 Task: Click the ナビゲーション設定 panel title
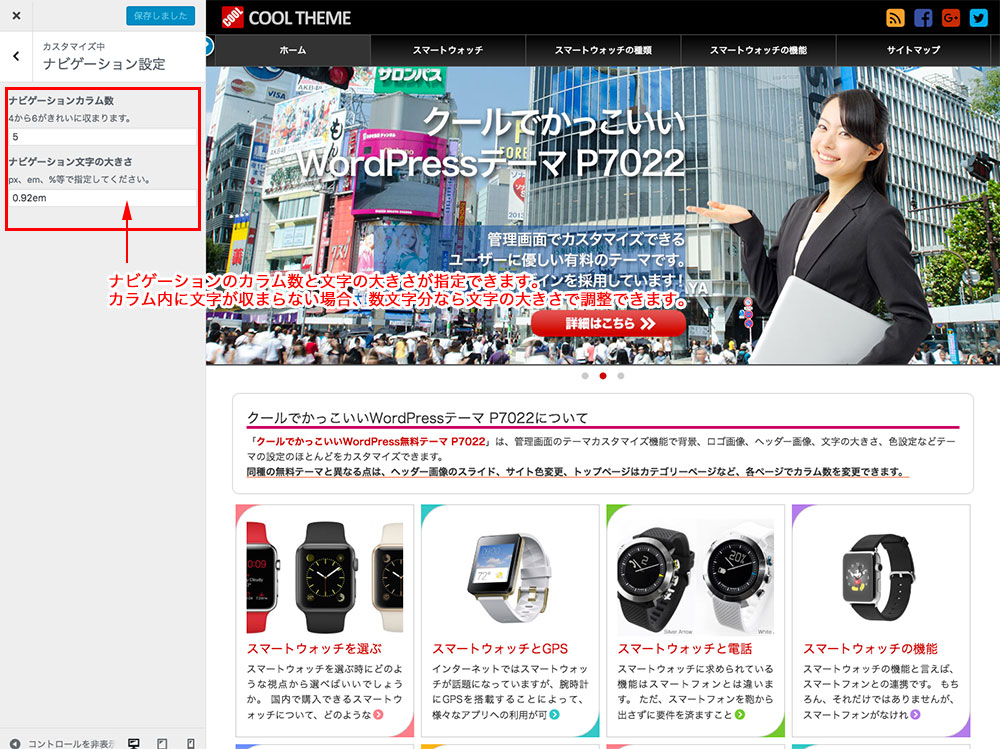pyautogui.click(x=104, y=64)
